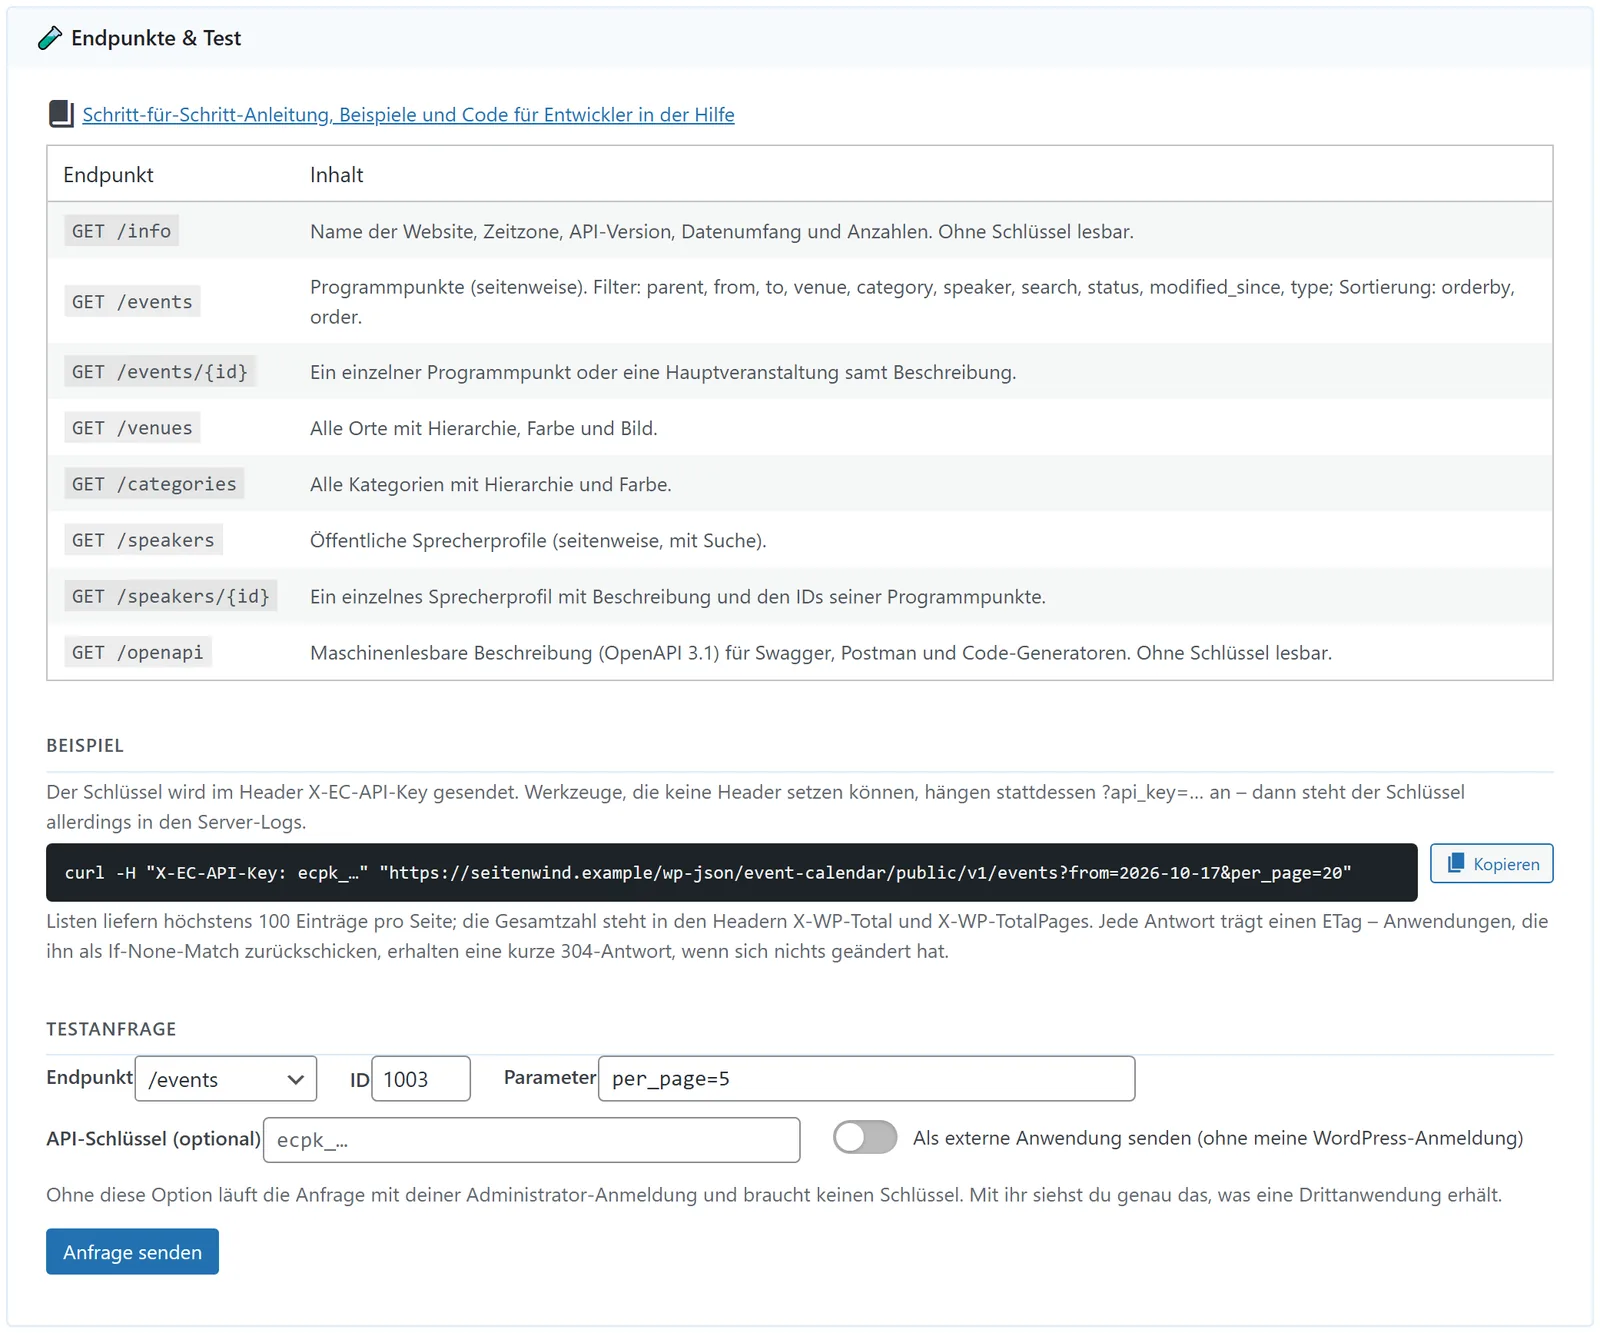Open the Endpunkt dropdown showing /events
The width and height of the screenshot is (1600, 1333).
coord(226,1079)
